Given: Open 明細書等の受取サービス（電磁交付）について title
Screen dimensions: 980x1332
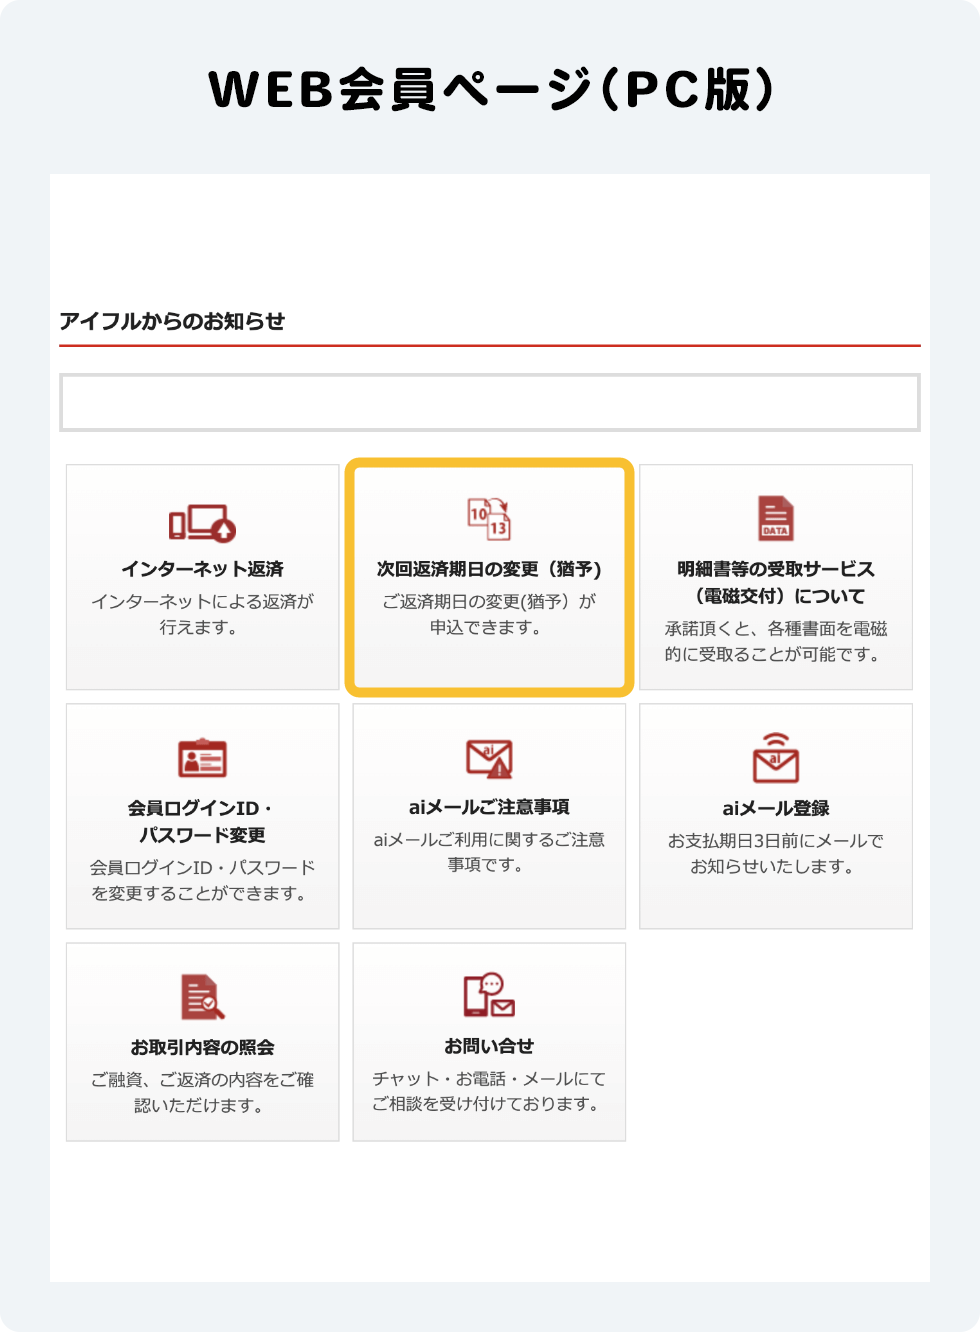Looking at the screenshot, I should (x=776, y=582).
